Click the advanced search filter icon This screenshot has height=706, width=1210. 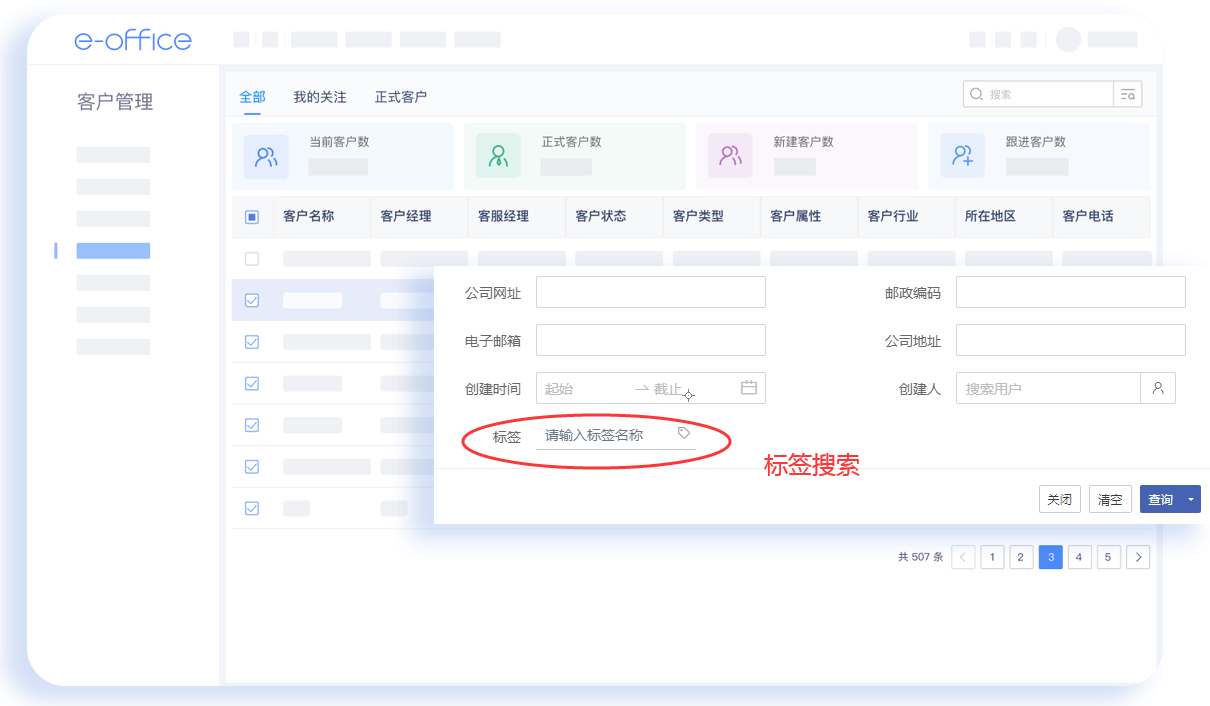pyautogui.click(x=1128, y=95)
